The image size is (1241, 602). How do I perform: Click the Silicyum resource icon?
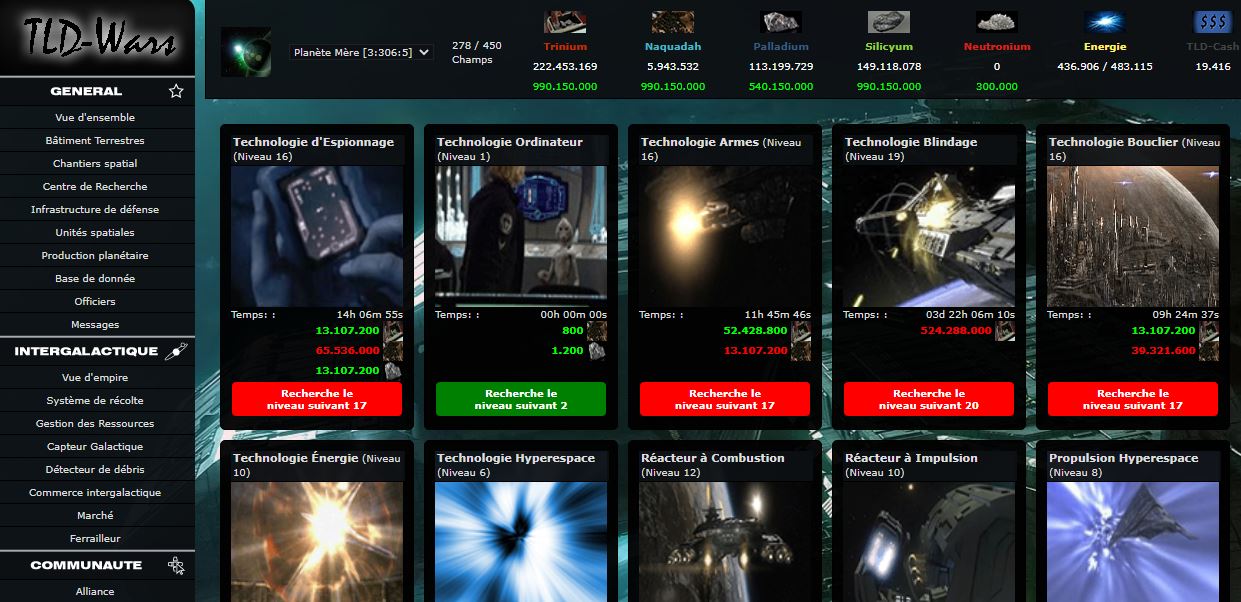click(888, 22)
